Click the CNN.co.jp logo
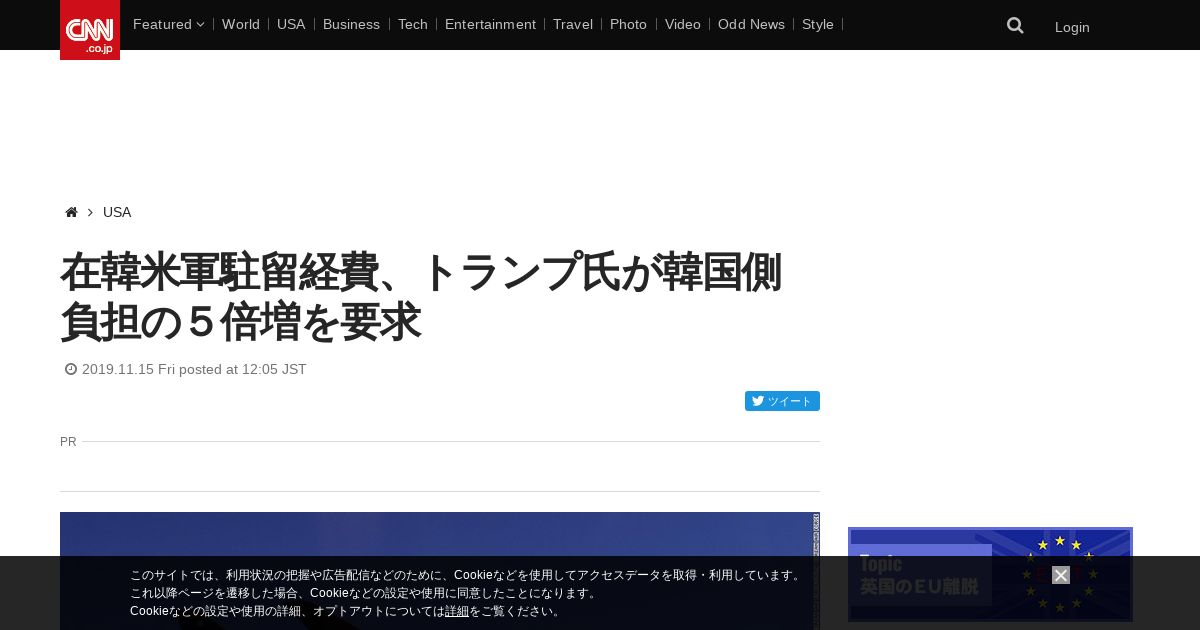 click(x=90, y=30)
